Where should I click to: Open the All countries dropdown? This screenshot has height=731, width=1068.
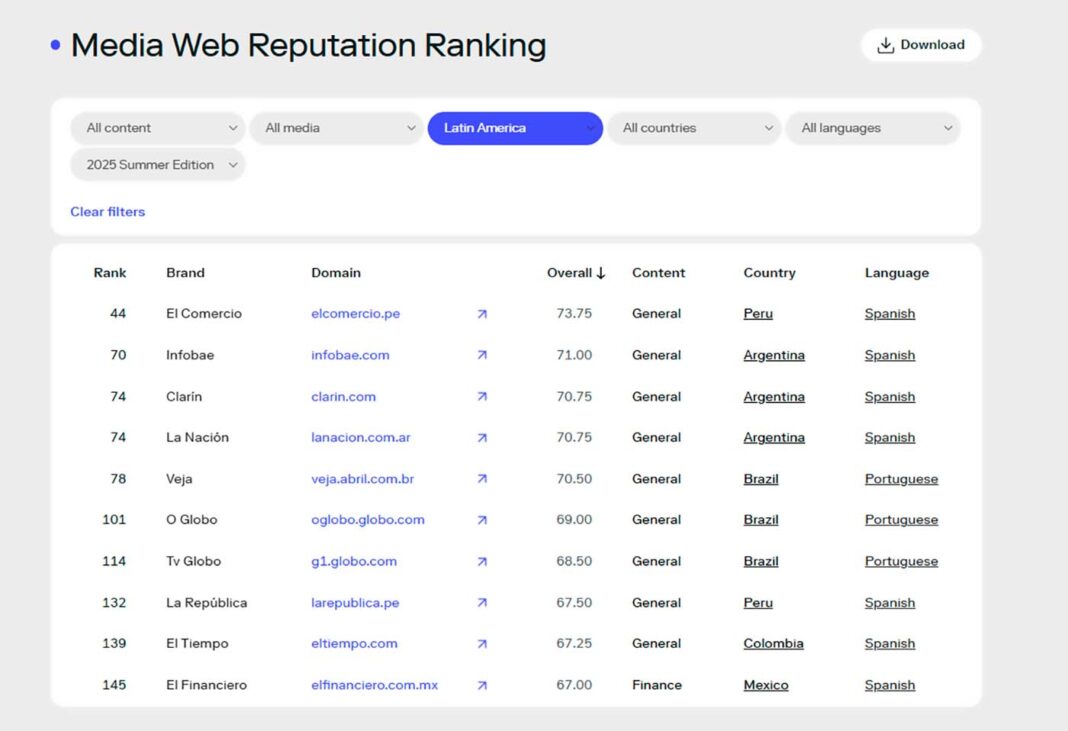pos(694,128)
